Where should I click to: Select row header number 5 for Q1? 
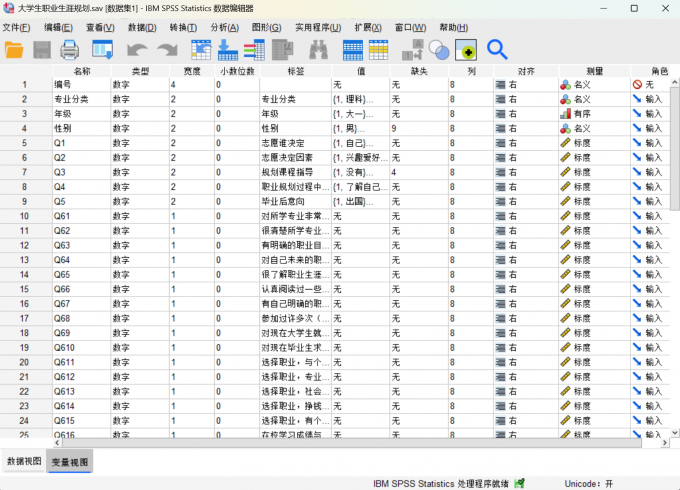point(24,143)
